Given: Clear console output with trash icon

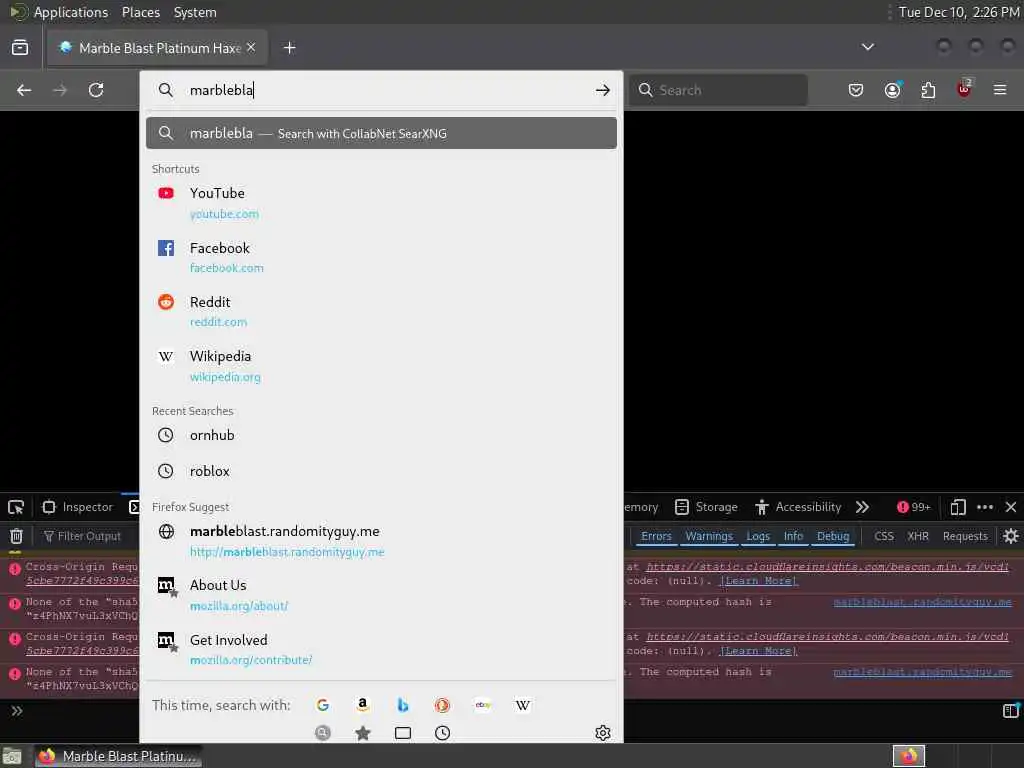Looking at the screenshot, I should point(16,536).
